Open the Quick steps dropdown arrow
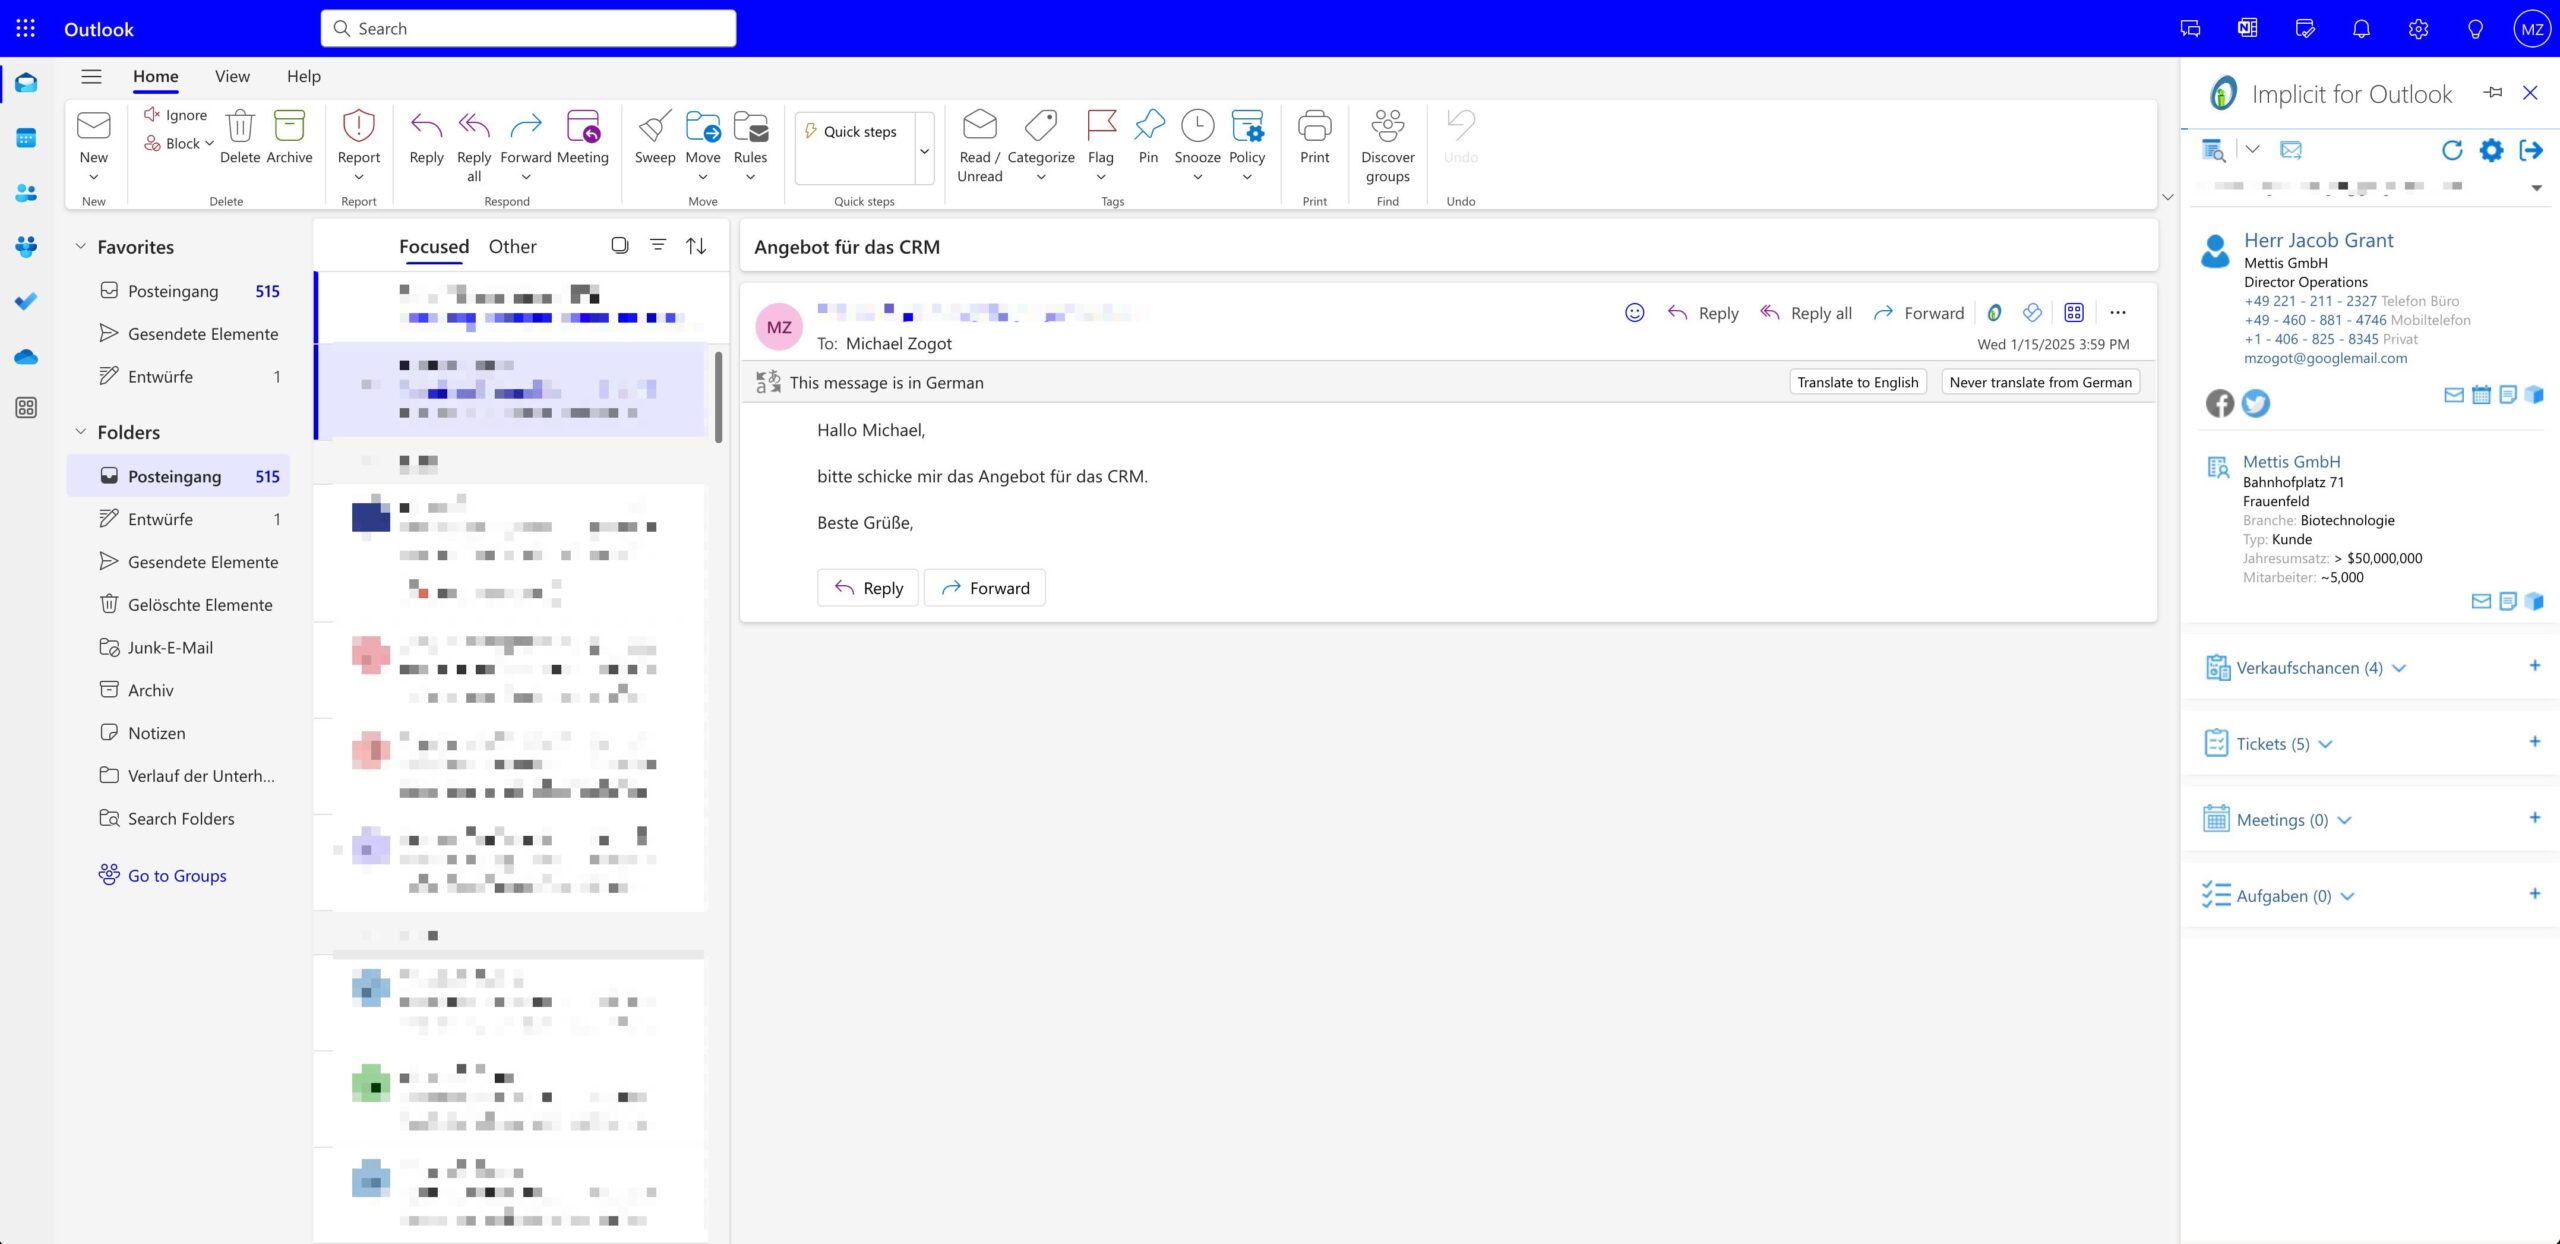This screenshot has width=2560, height=1244. point(924,150)
